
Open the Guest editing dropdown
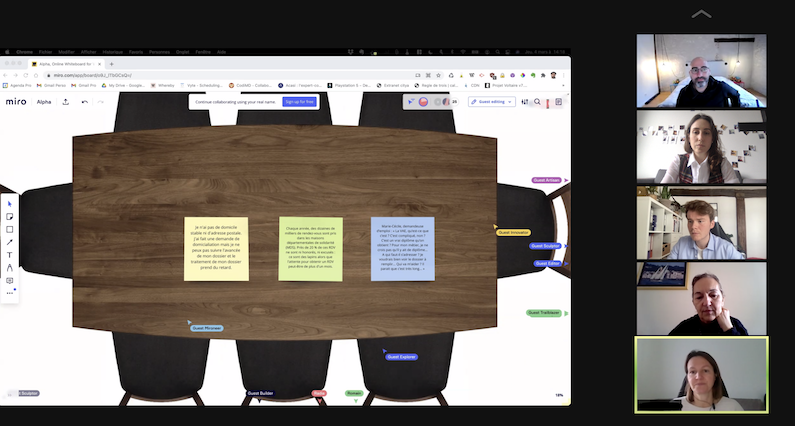click(x=492, y=102)
